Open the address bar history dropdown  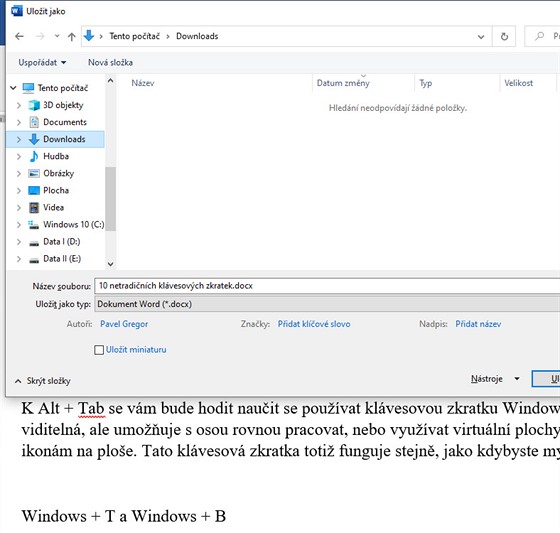point(481,36)
